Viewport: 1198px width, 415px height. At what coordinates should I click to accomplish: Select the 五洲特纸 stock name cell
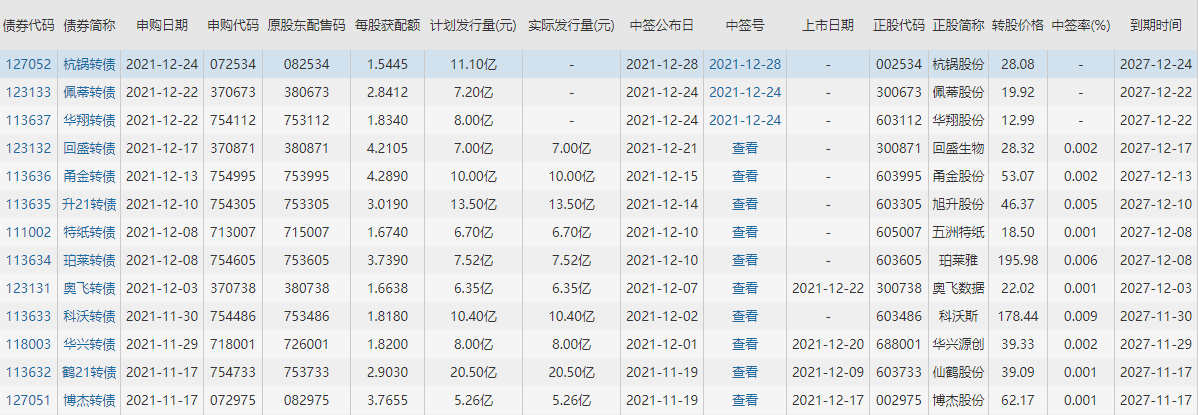click(958, 232)
